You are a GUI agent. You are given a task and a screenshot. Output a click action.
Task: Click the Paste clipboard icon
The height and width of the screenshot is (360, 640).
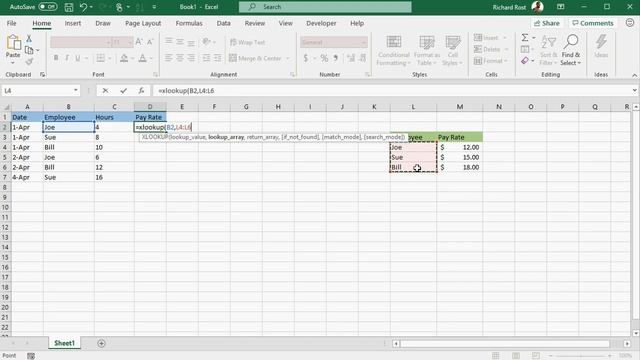pos(13,42)
